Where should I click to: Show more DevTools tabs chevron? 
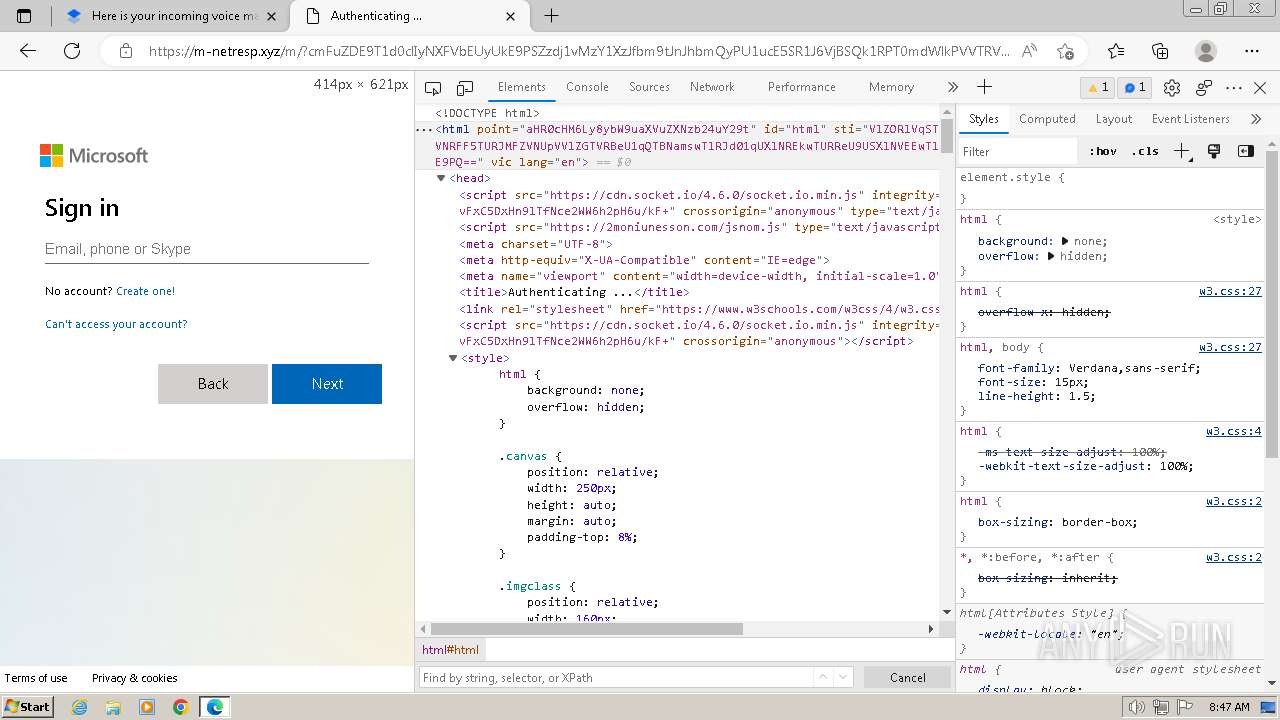point(952,87)
